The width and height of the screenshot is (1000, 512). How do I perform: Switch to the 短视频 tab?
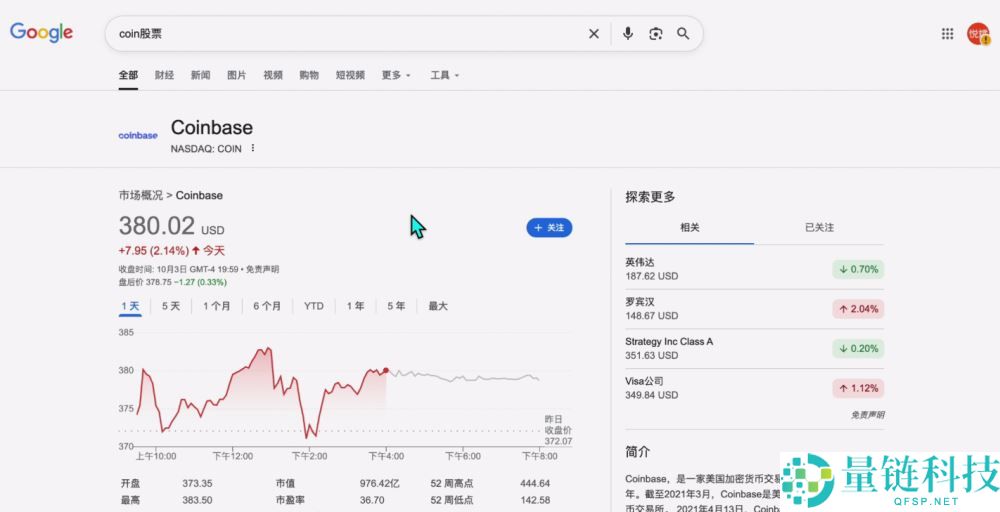tap(350, 75)
